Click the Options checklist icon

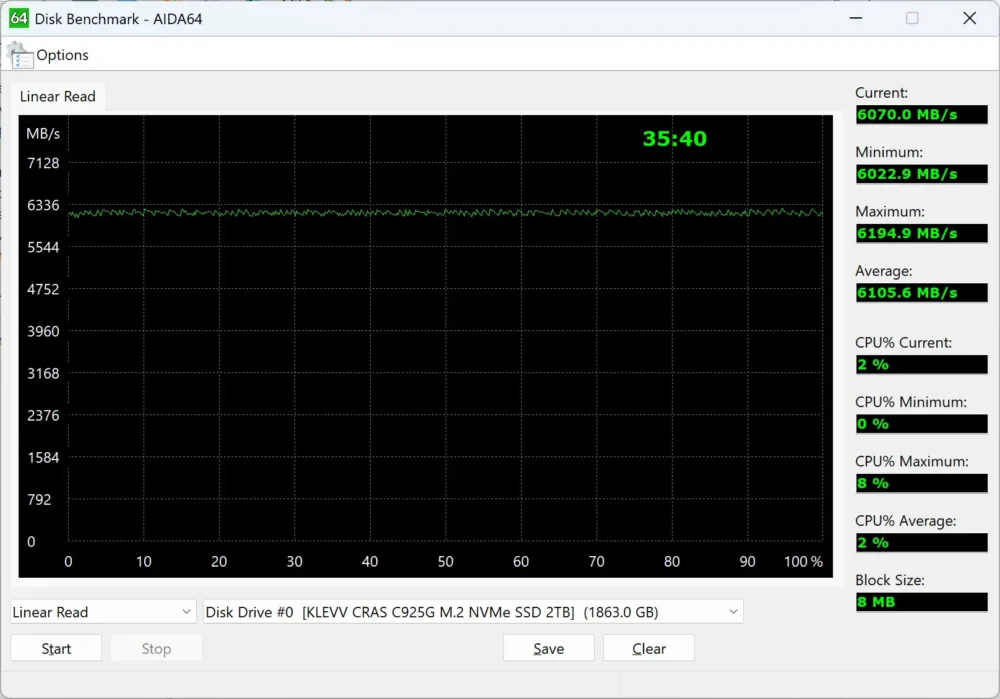click(x=20, y=55)
